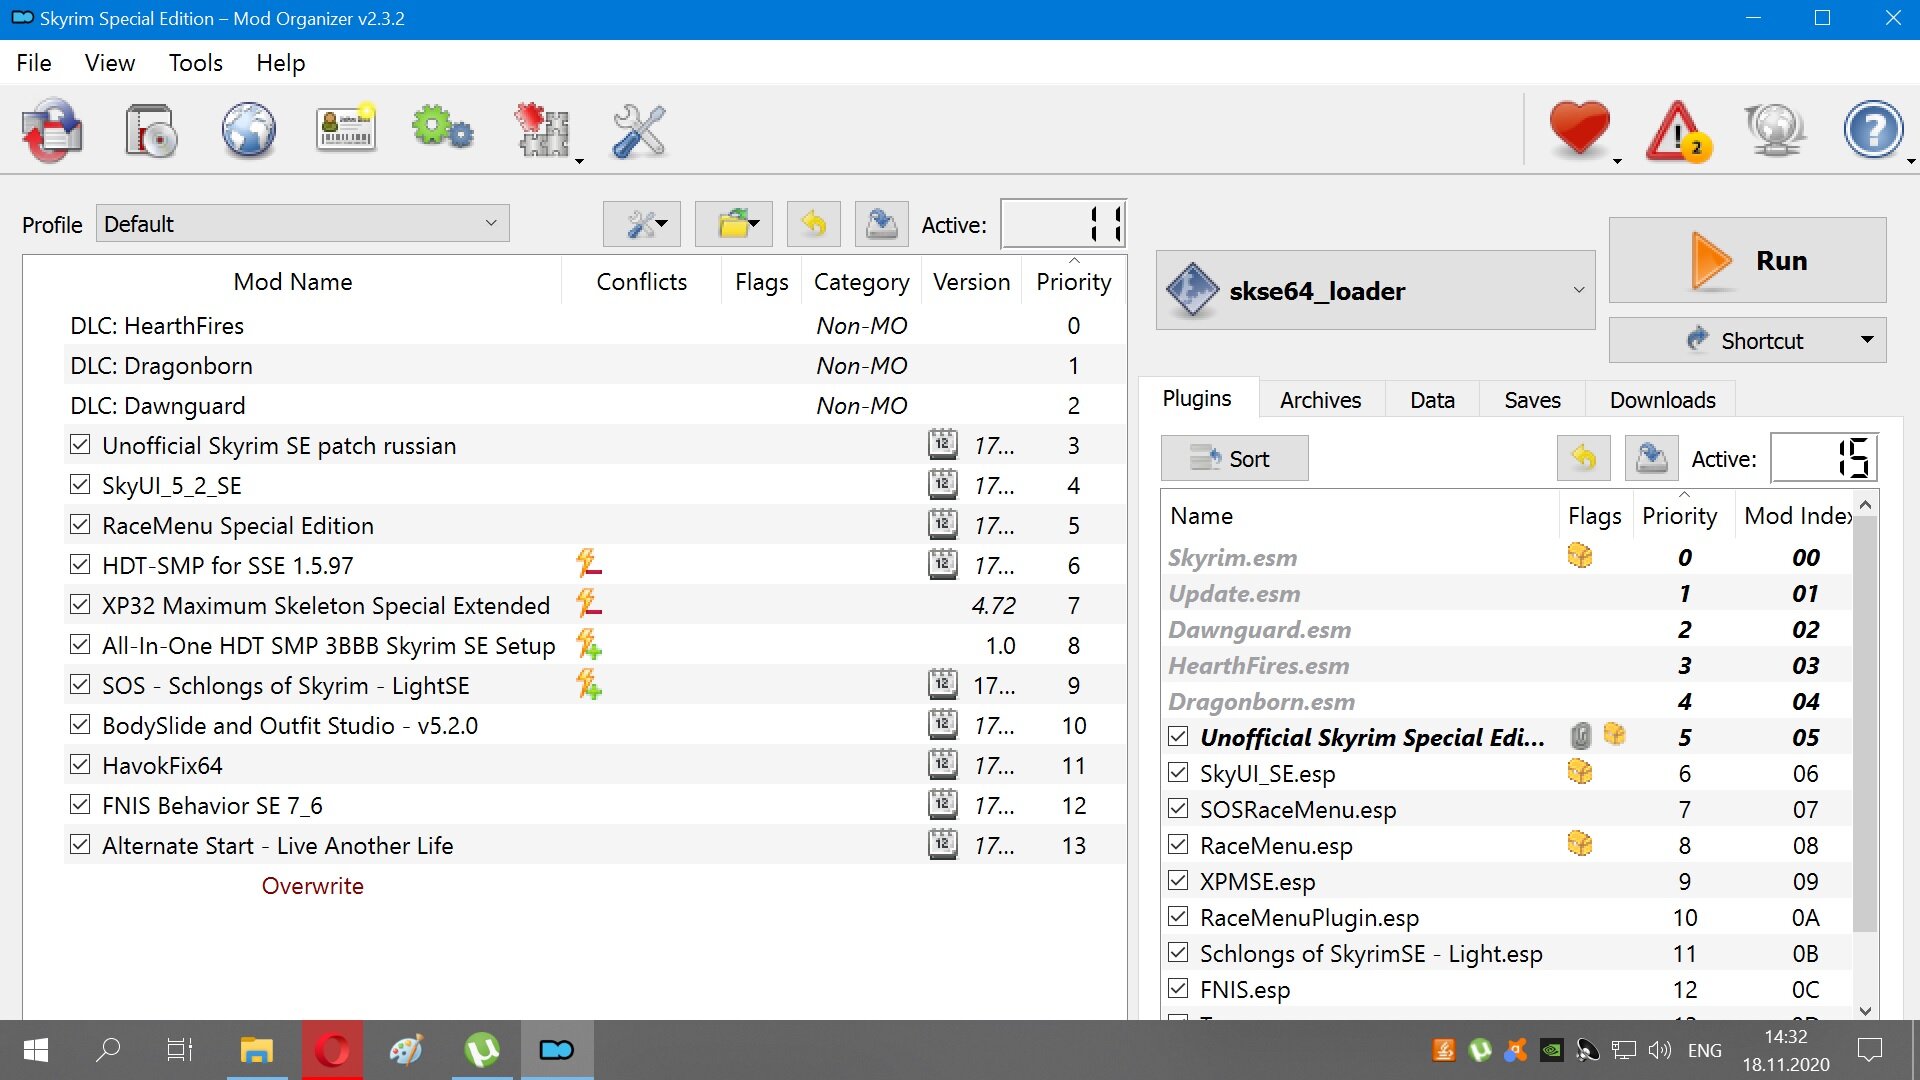The image size is (1920, 1080).
Task: Restore plugin list backup arrow icon
Action: 1584,458
